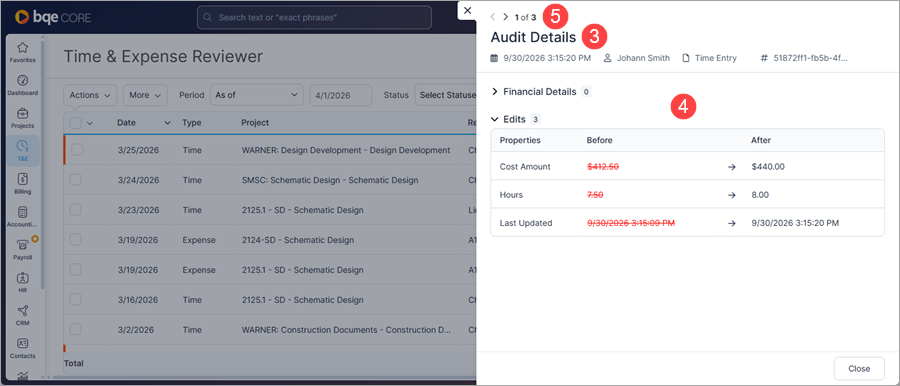Check the 3/25/2026 WARNER row checkbox
The image size is (900, 386).
pyautogui.click(x=76, y=150)
